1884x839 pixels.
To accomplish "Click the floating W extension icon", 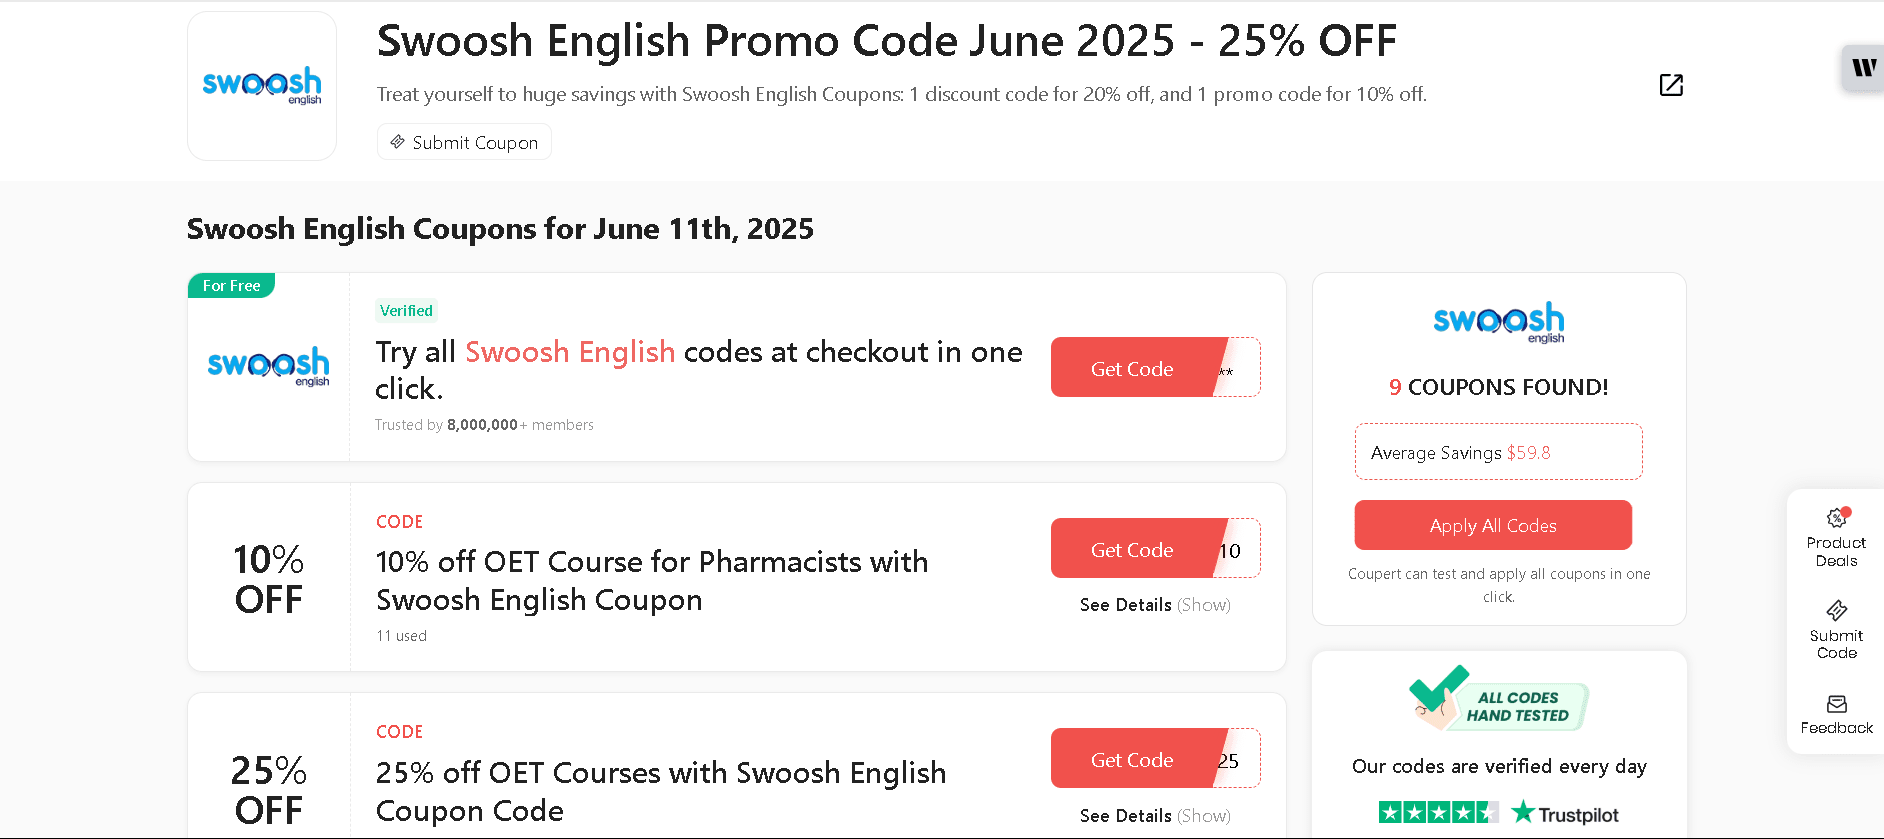I will pos(1863,68).
